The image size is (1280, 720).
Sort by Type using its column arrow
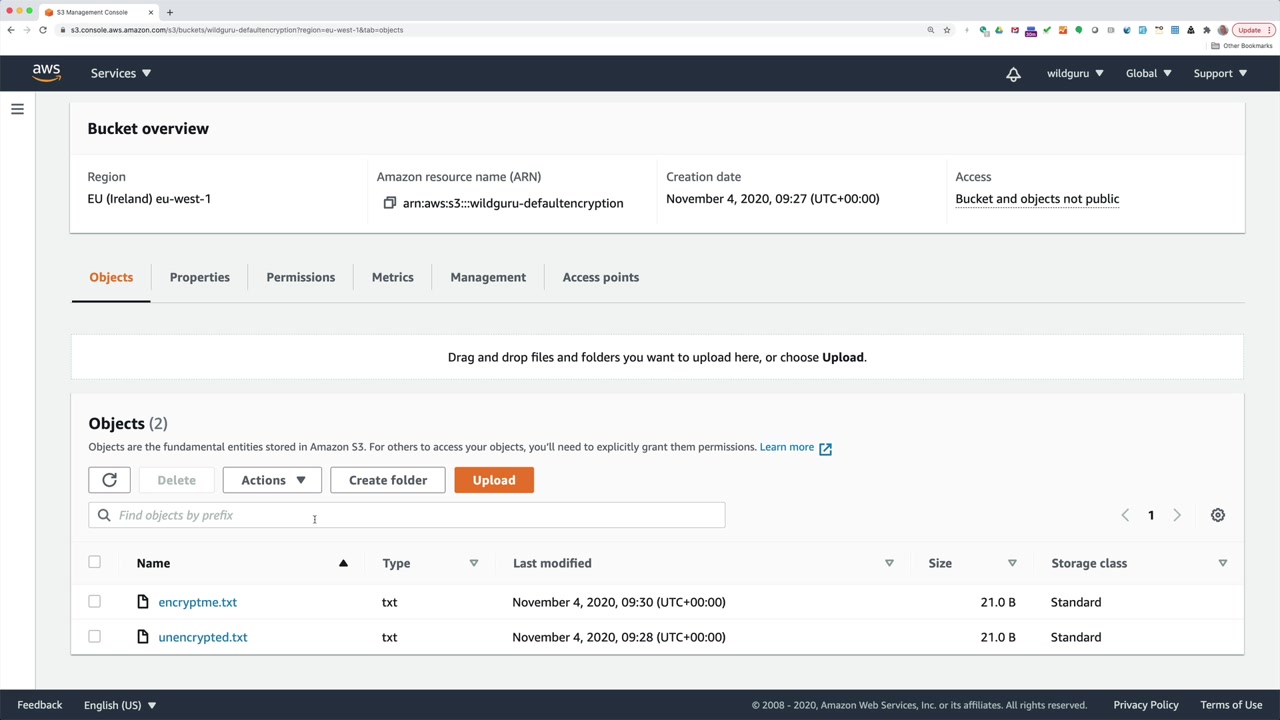pyautogui.click(x=474, y=563)
